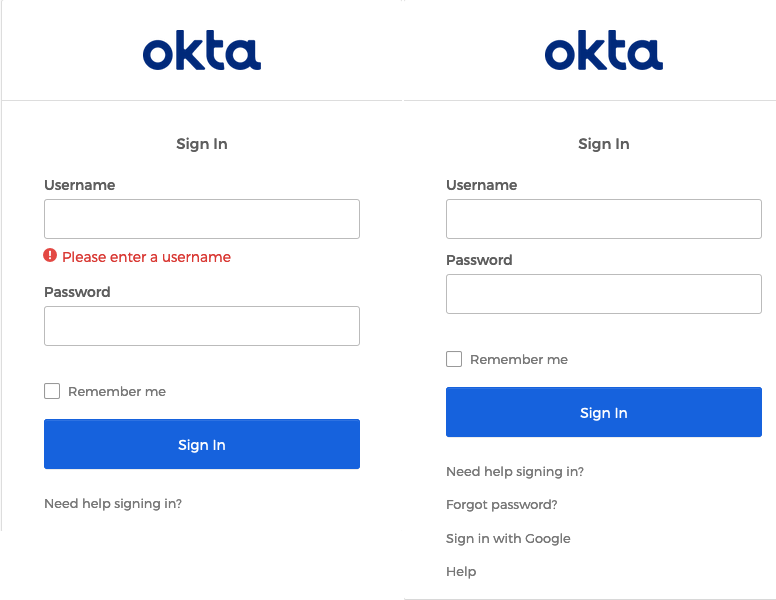776x600 pixels.
Task: Focus the Password field below the username error
Action: [201, 326]
